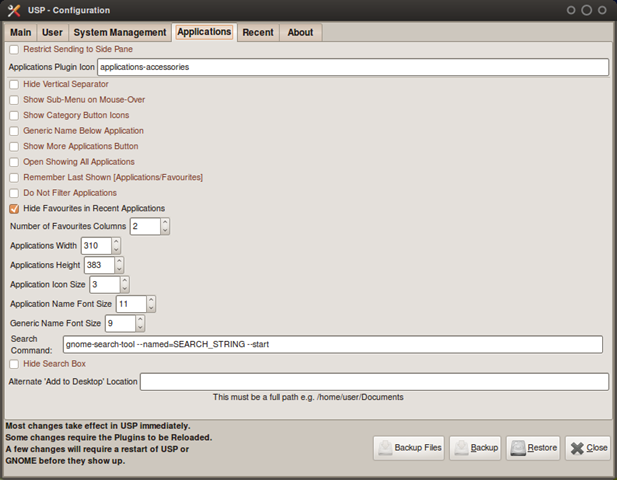Switch to the Recent tab

[258, 32]
